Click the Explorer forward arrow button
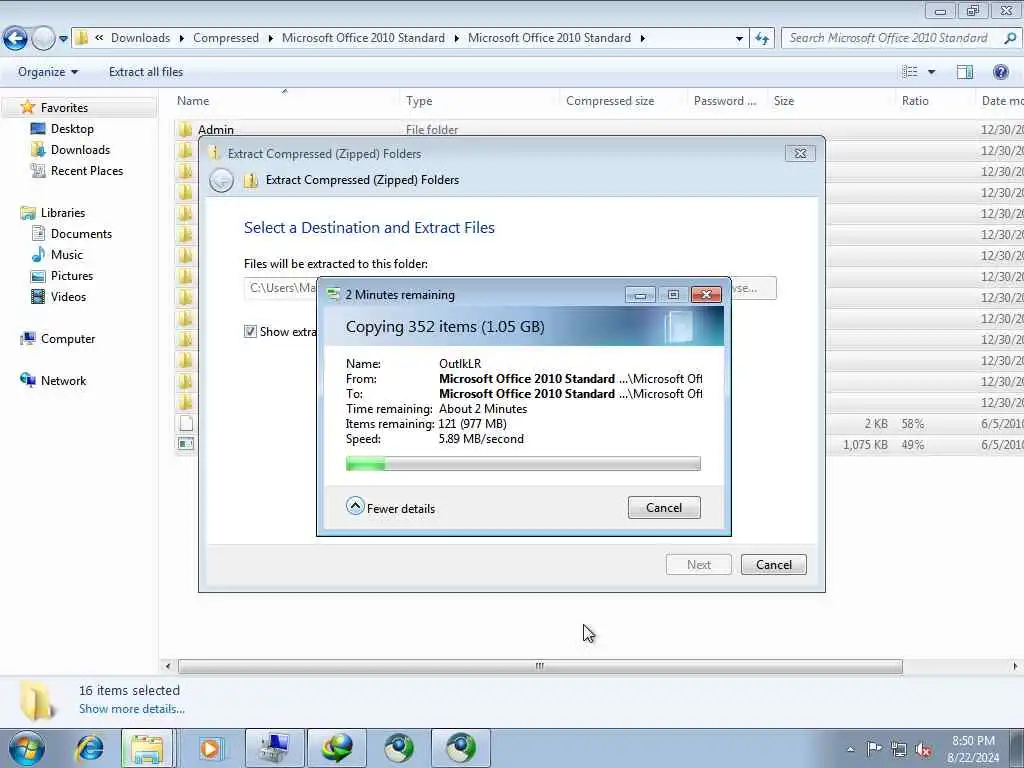This screenshot has width=1024, height=768. (43, 38)
